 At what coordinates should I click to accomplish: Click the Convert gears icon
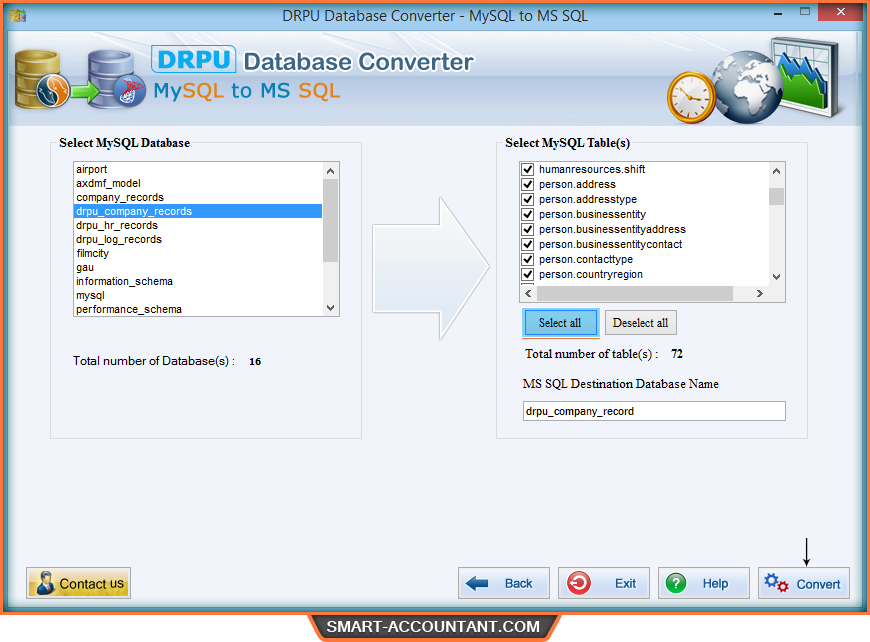tap(776, 583)
